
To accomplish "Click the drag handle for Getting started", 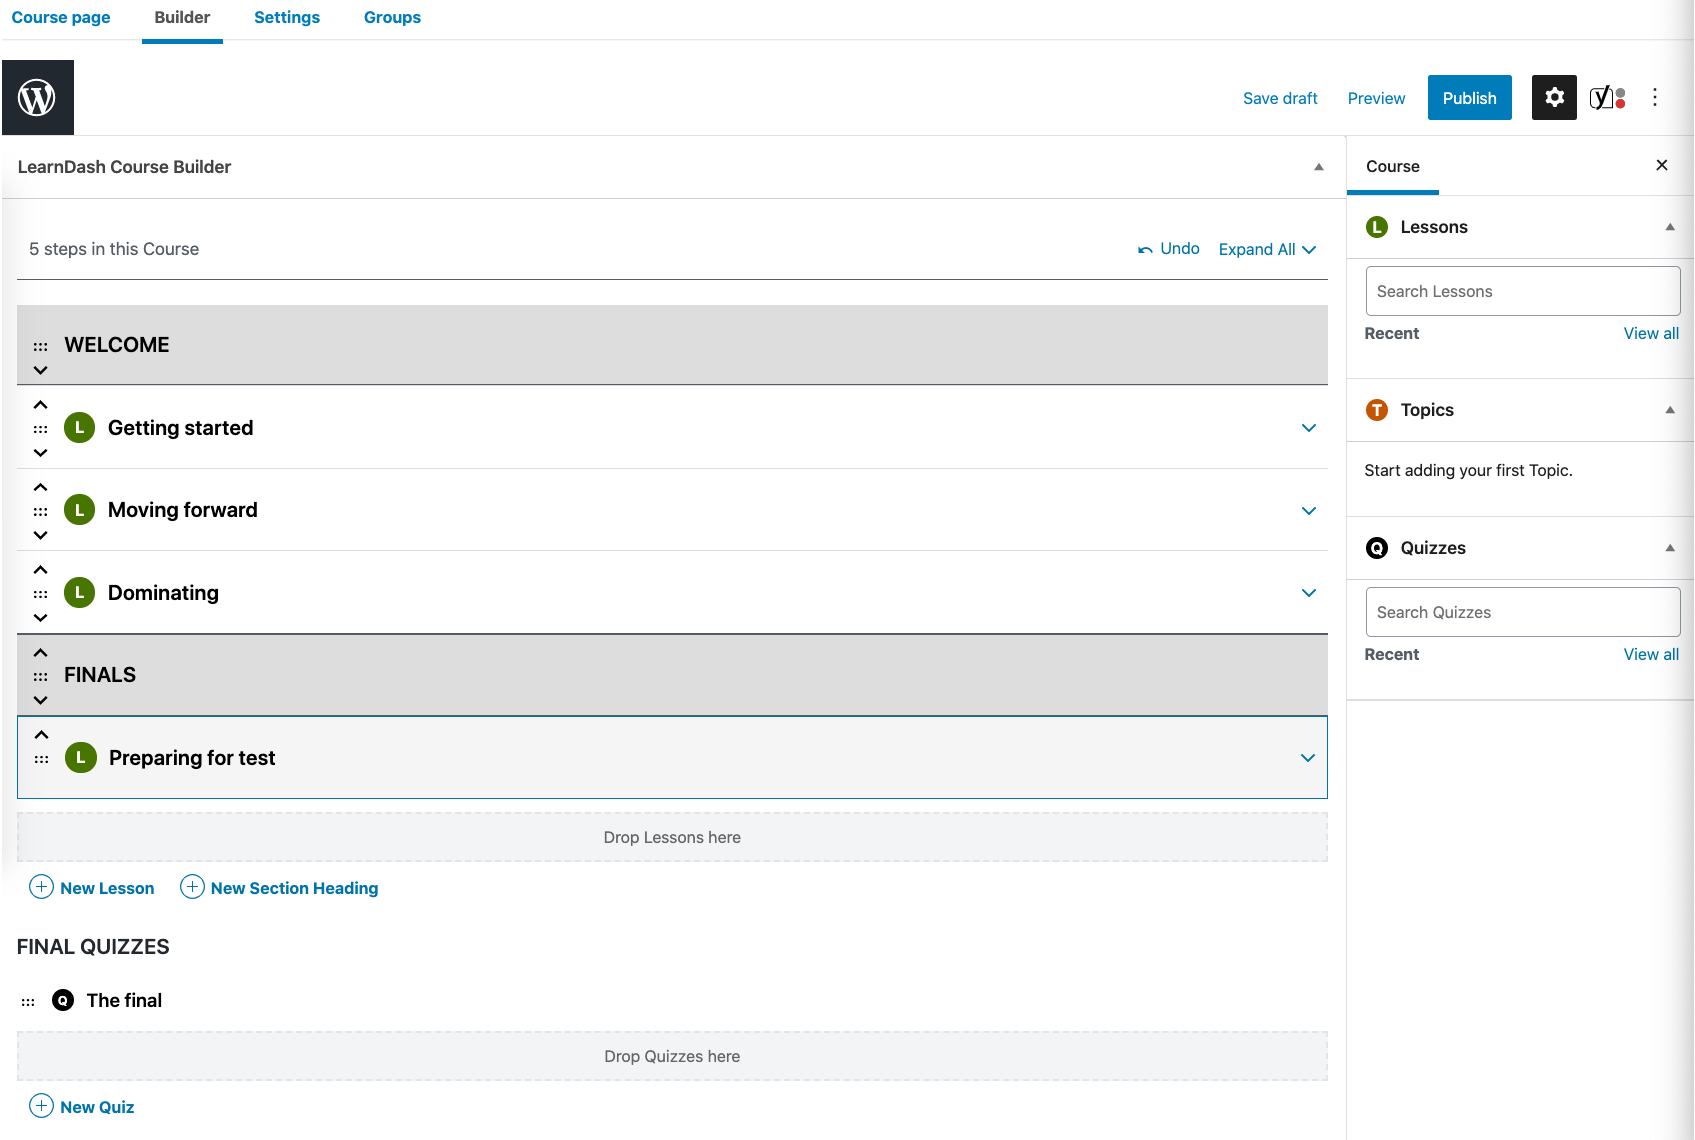I will (40, 429).
